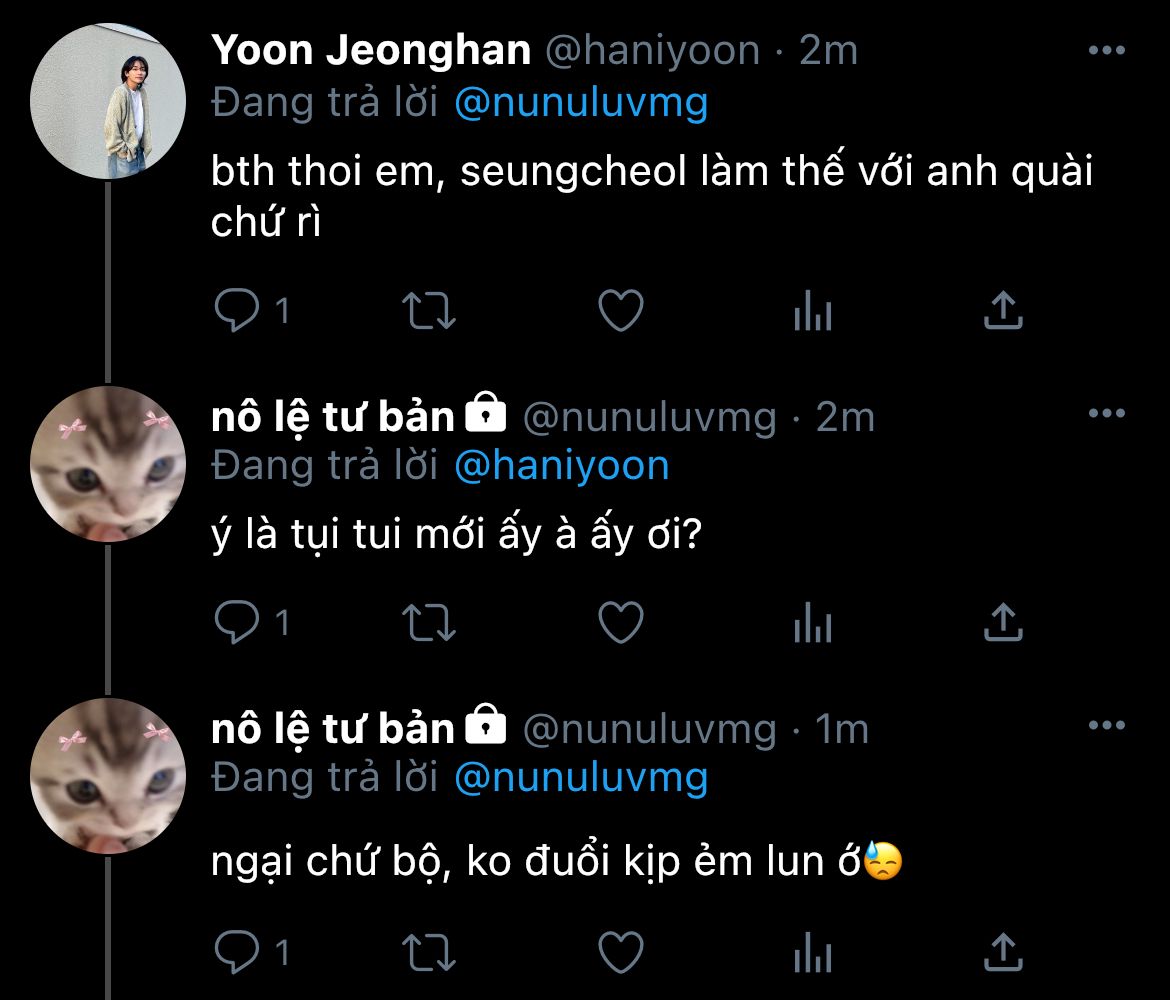View analytics on Yoon Jeonghan's tweet
This screenshot has width=1170, height=1000.
coord(812,313)
